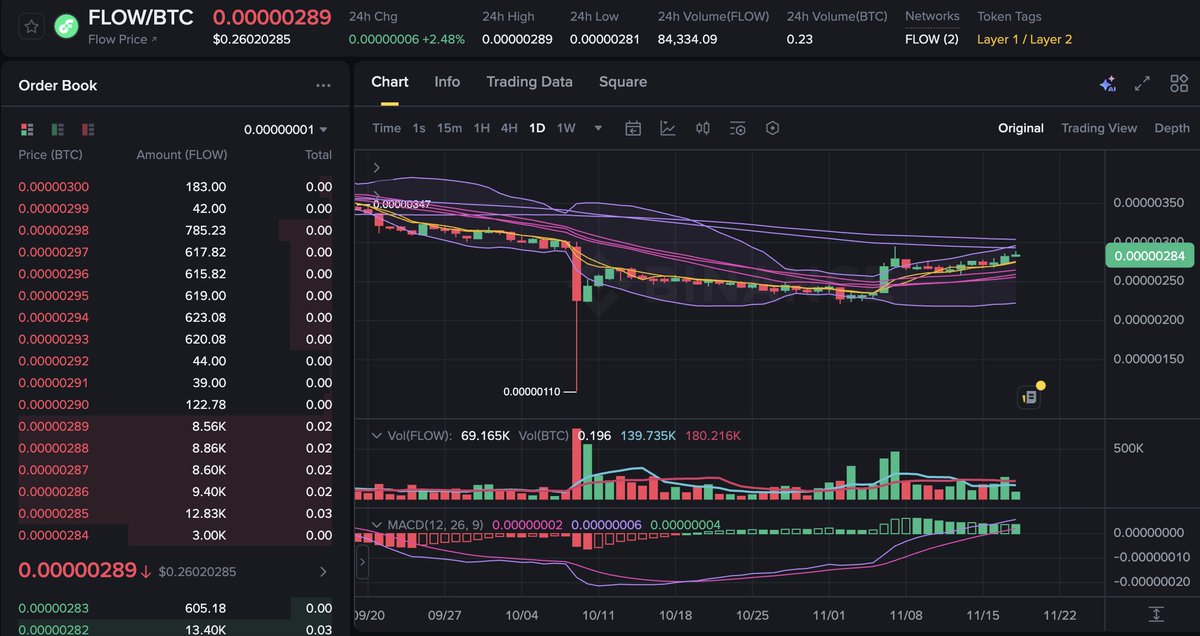Switch to the Chart tab

(390, 82)
